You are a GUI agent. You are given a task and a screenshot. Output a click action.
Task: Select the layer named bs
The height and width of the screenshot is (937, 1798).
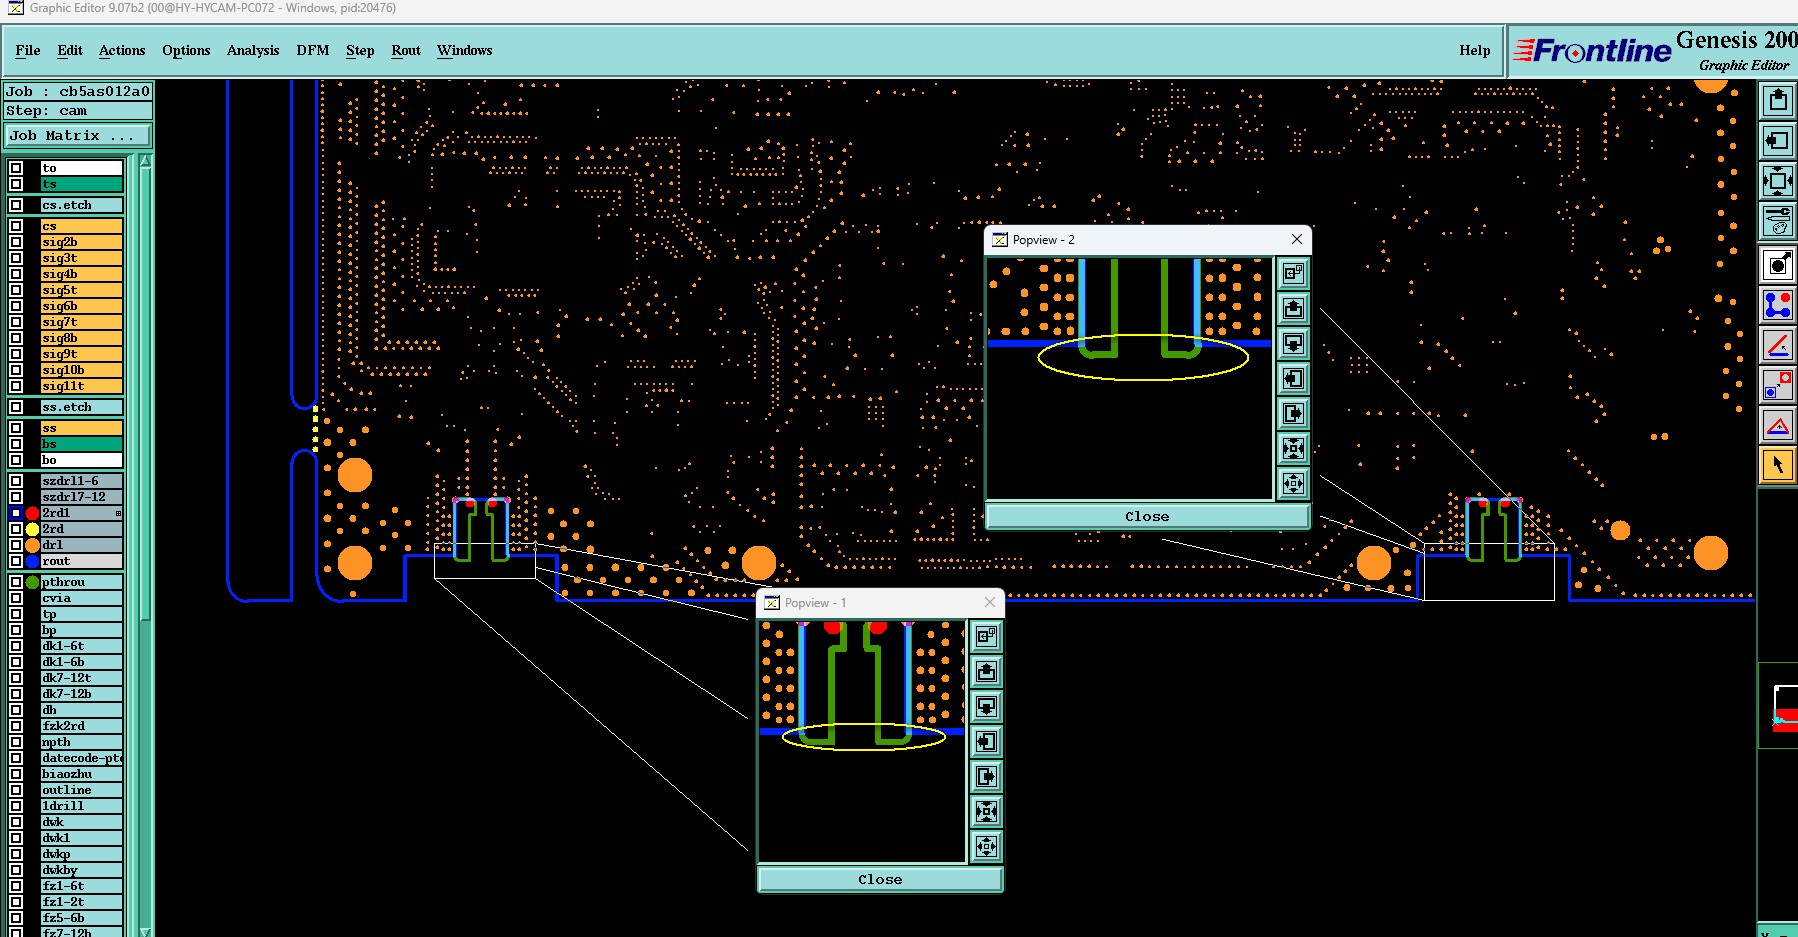82,444
